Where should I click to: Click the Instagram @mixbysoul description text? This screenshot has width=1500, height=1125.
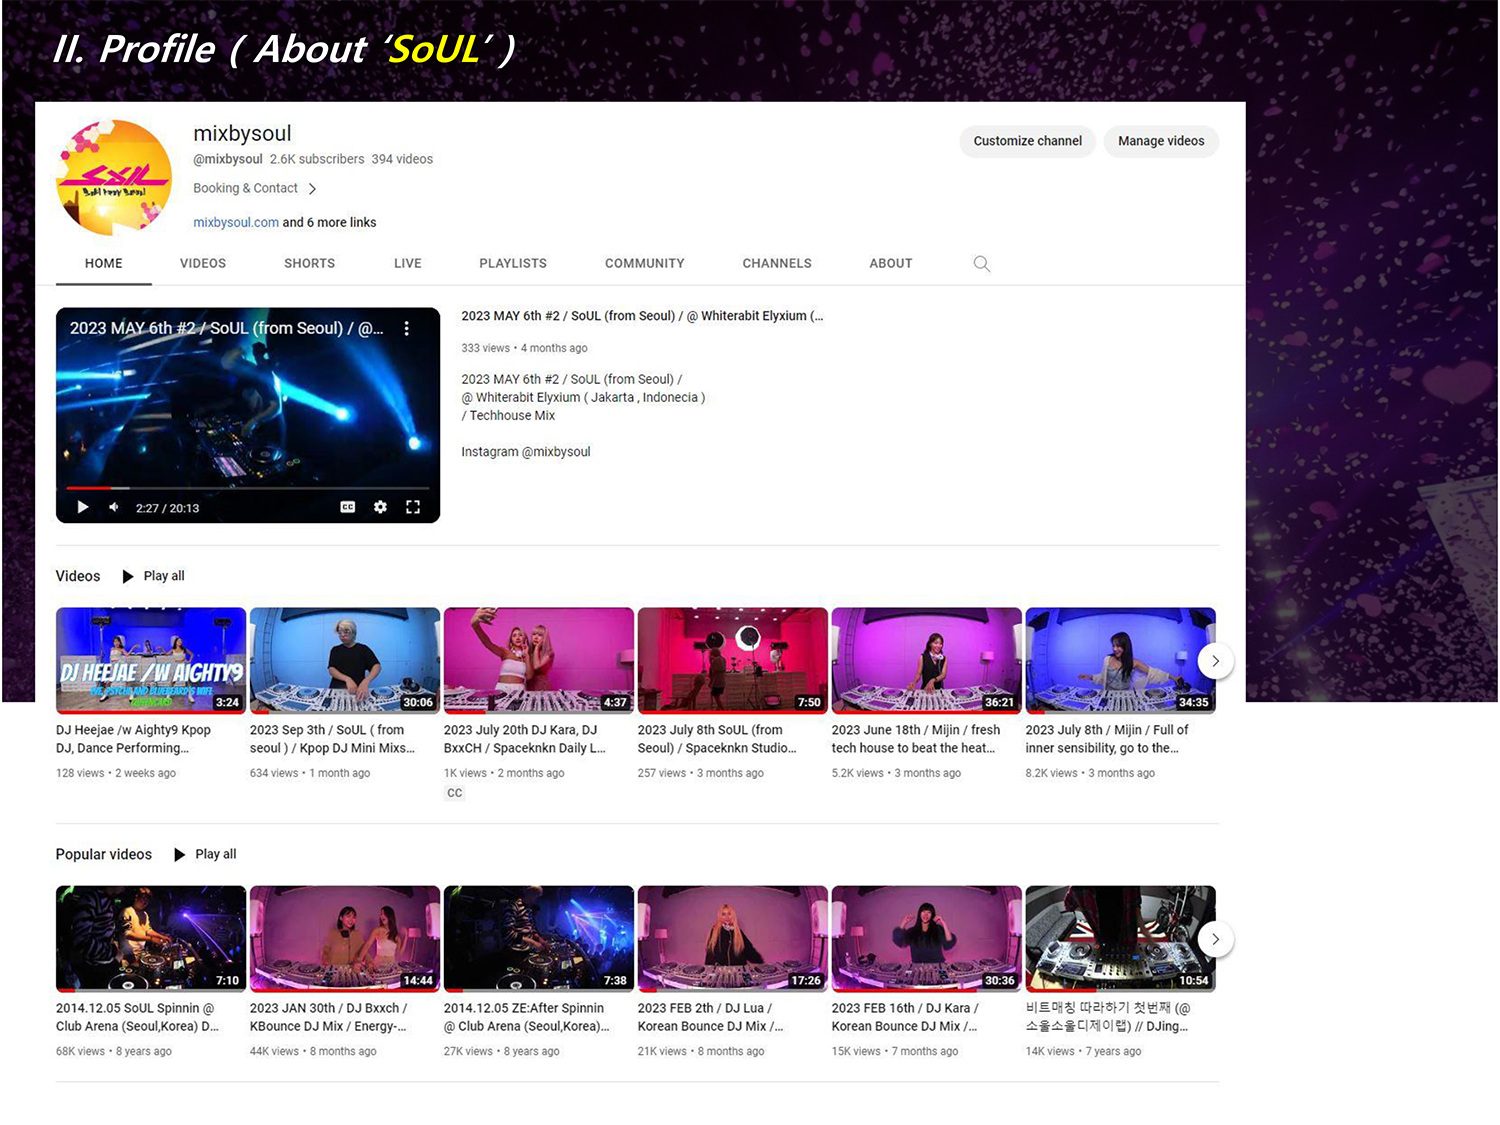[526, 452]
